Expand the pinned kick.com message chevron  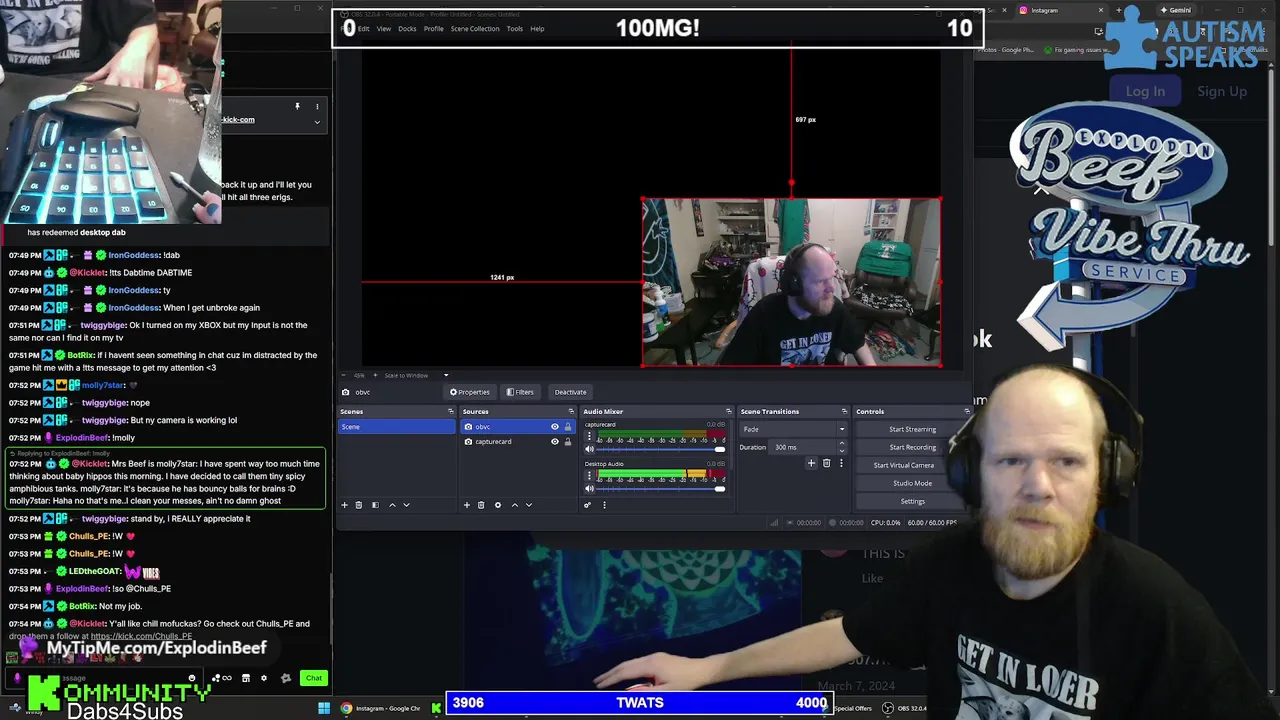point(317,122)
